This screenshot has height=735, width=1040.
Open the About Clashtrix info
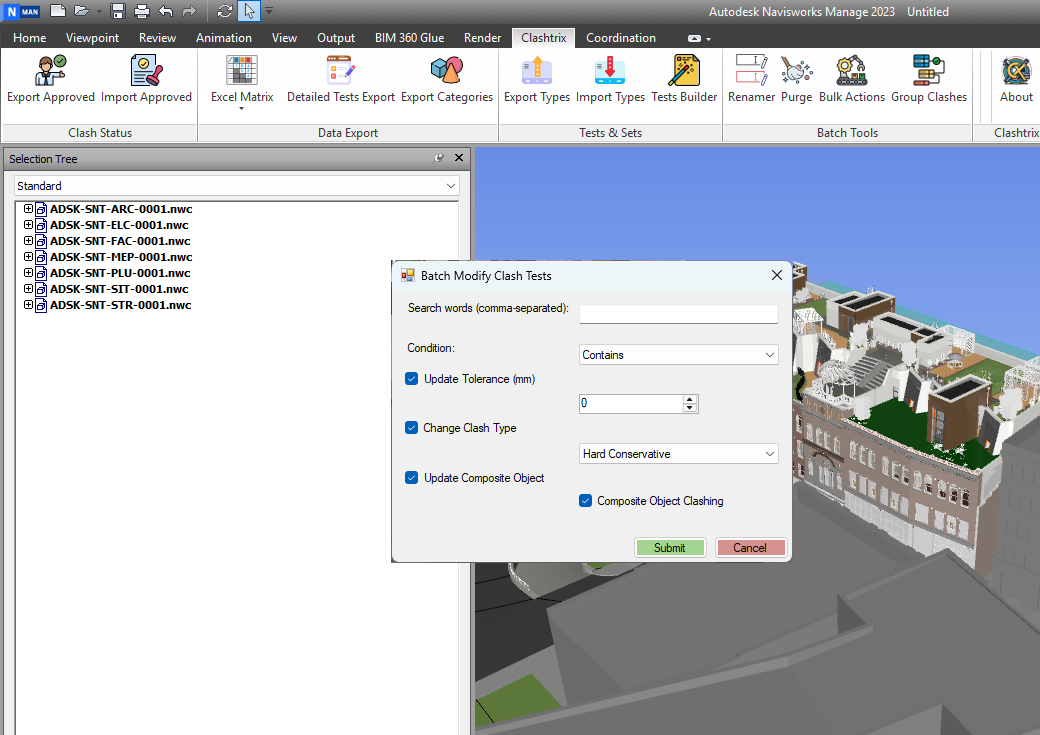1016,80
